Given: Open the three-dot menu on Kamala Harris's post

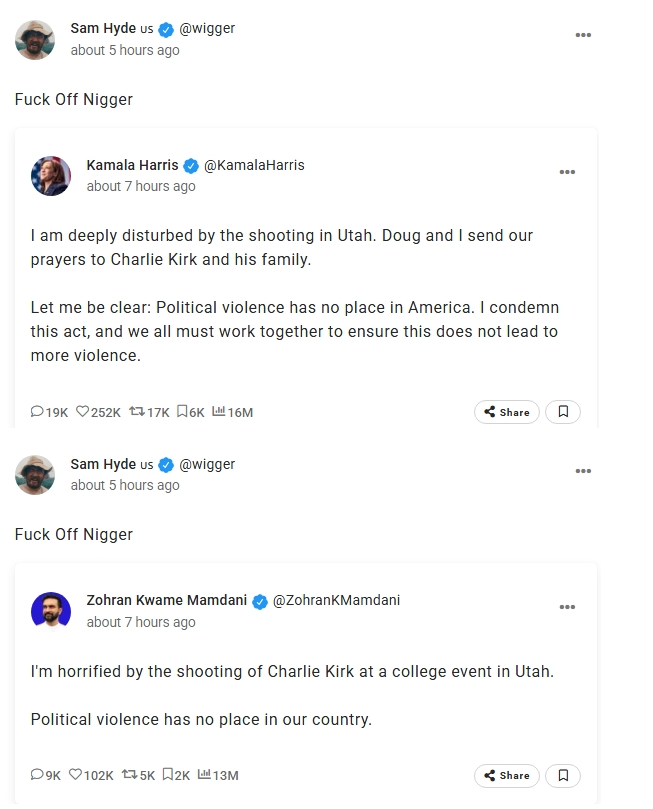Looking at the screenshot, I should pos(567,173).
